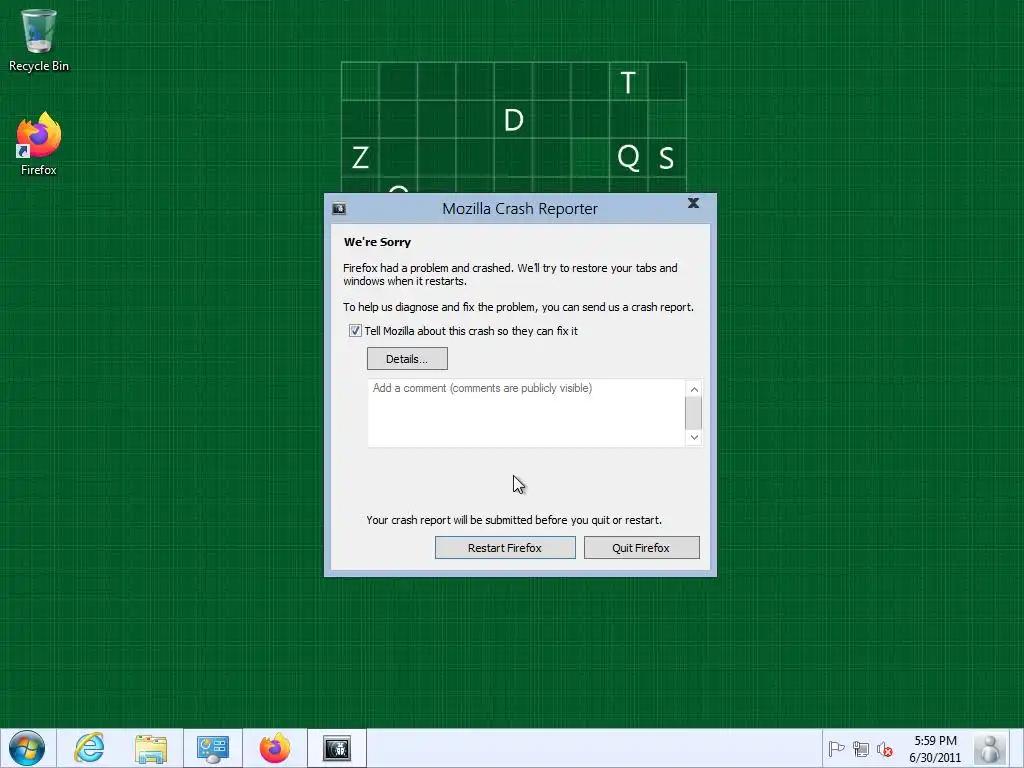Click the Crash Reporter title bar icon
The image size is (1024, 768).
pos(339,209)
